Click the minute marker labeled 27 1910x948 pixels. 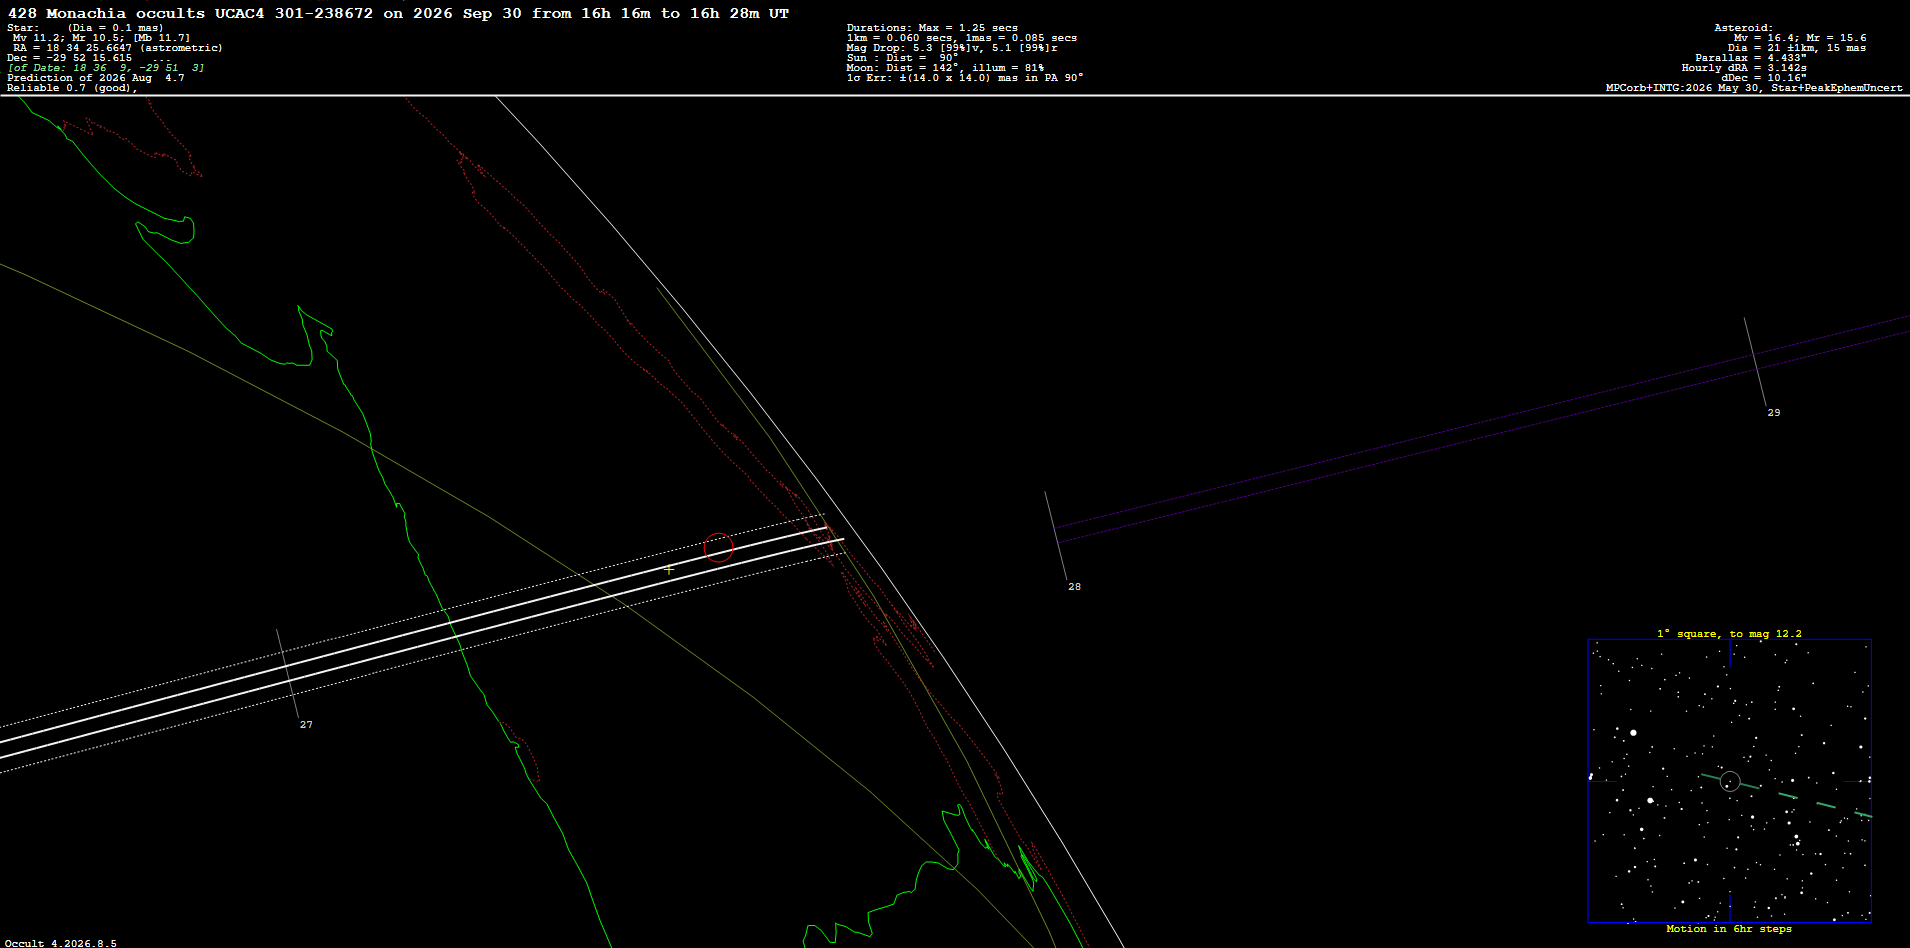click(x=306, y=725)
